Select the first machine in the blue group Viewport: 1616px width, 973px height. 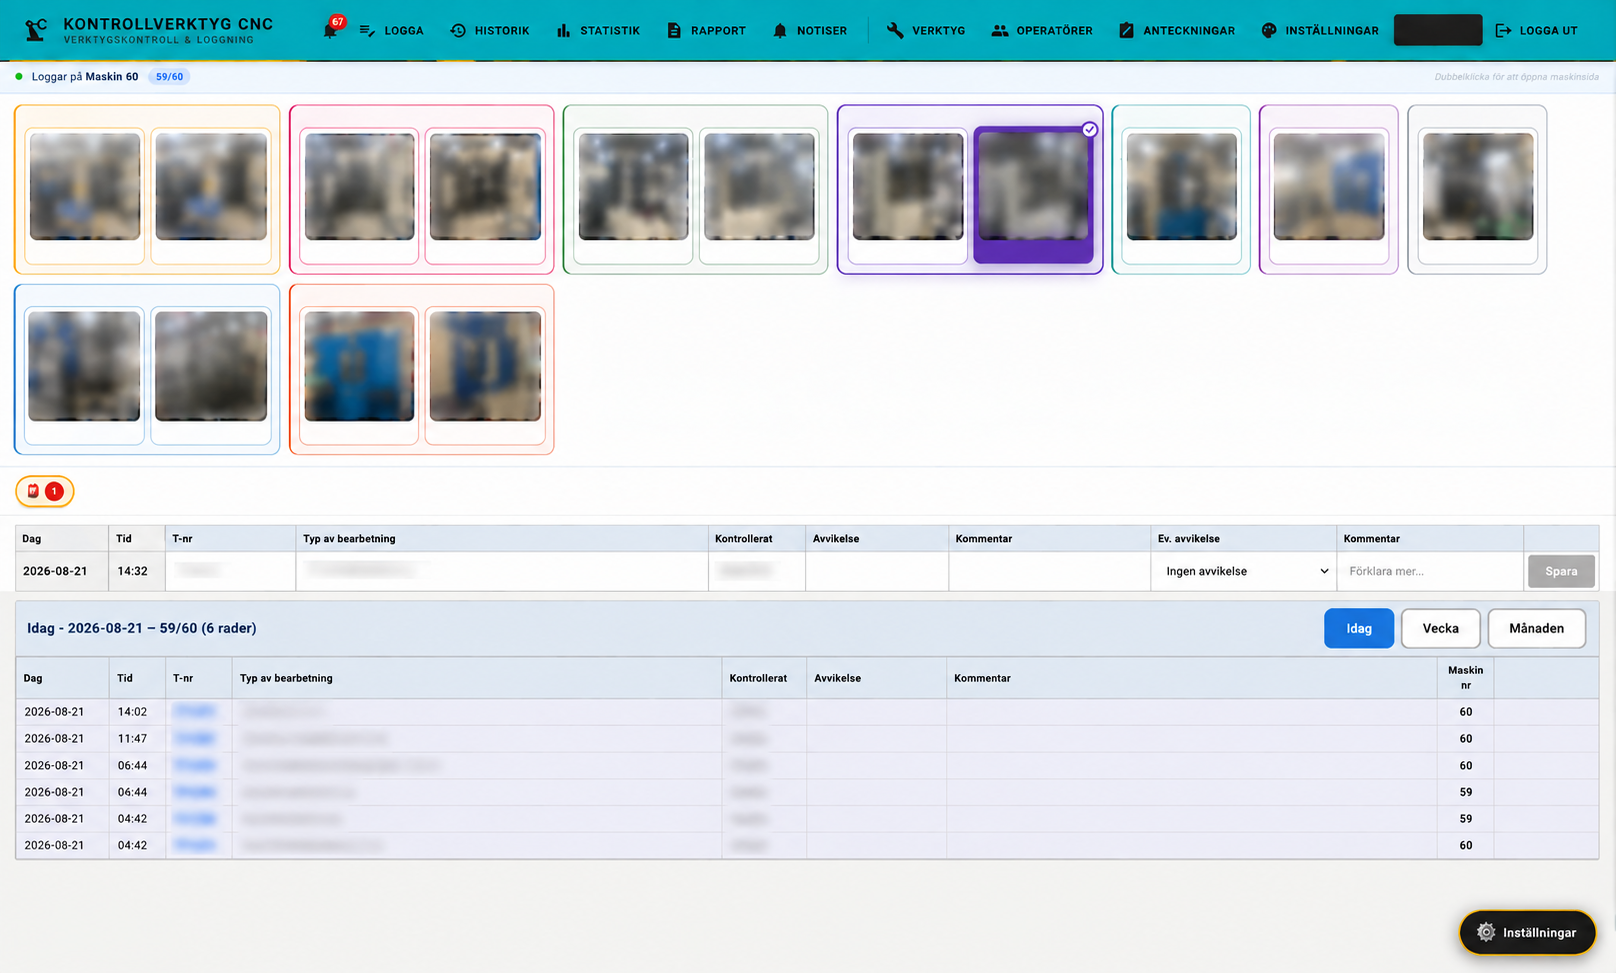click(x=85, y=375)
